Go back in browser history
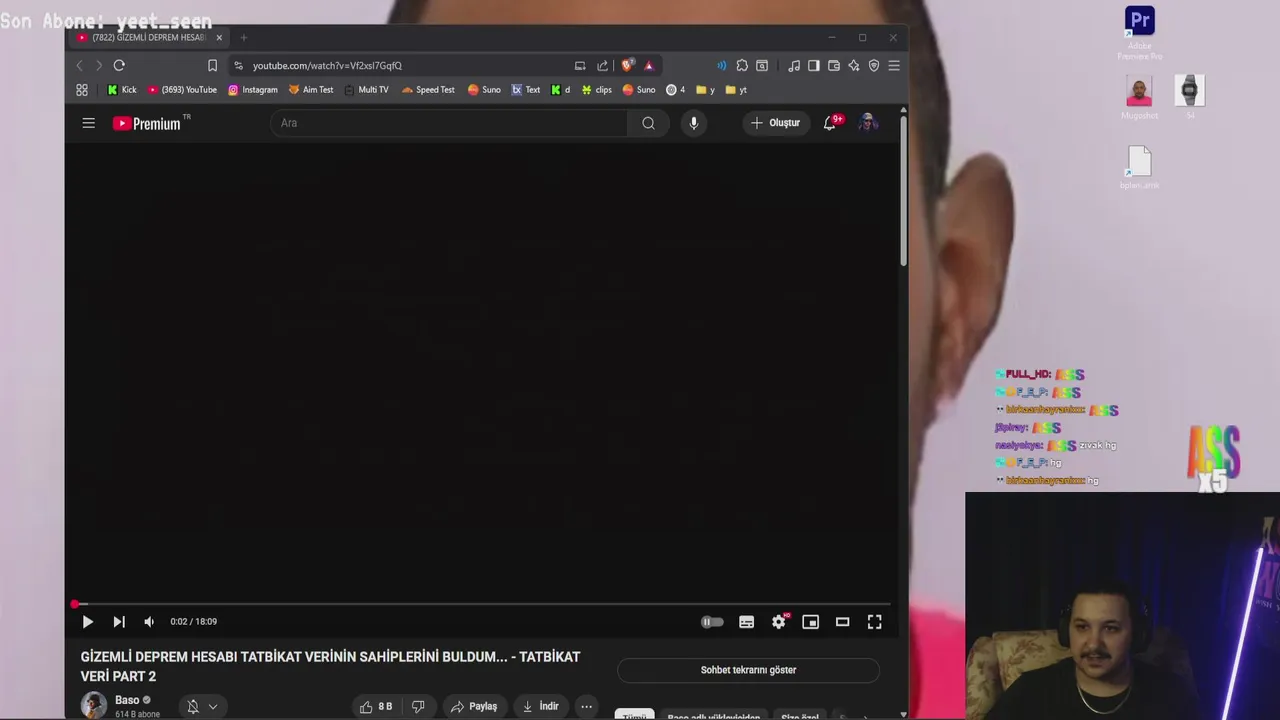Image resolution: width=1280 pixels, height=720 pixels. [80, 66]
